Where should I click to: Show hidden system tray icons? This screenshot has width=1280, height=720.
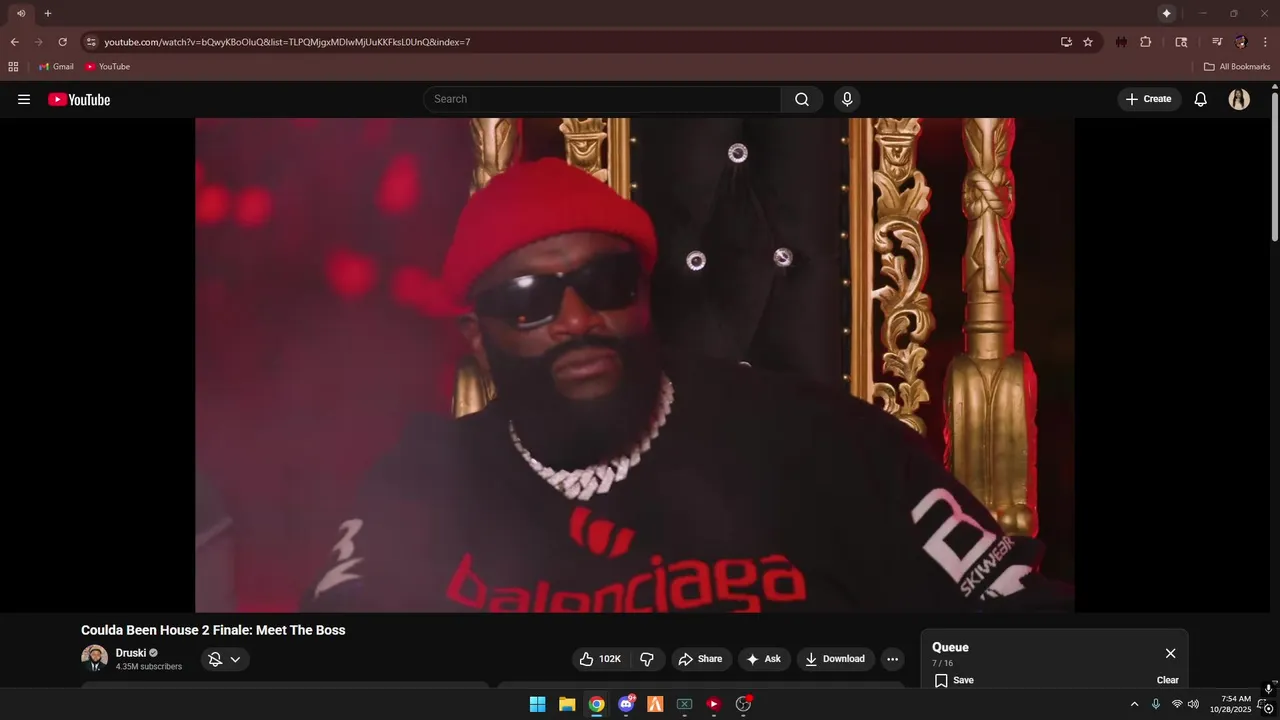pyautogui.click(x=1134, y=704)
